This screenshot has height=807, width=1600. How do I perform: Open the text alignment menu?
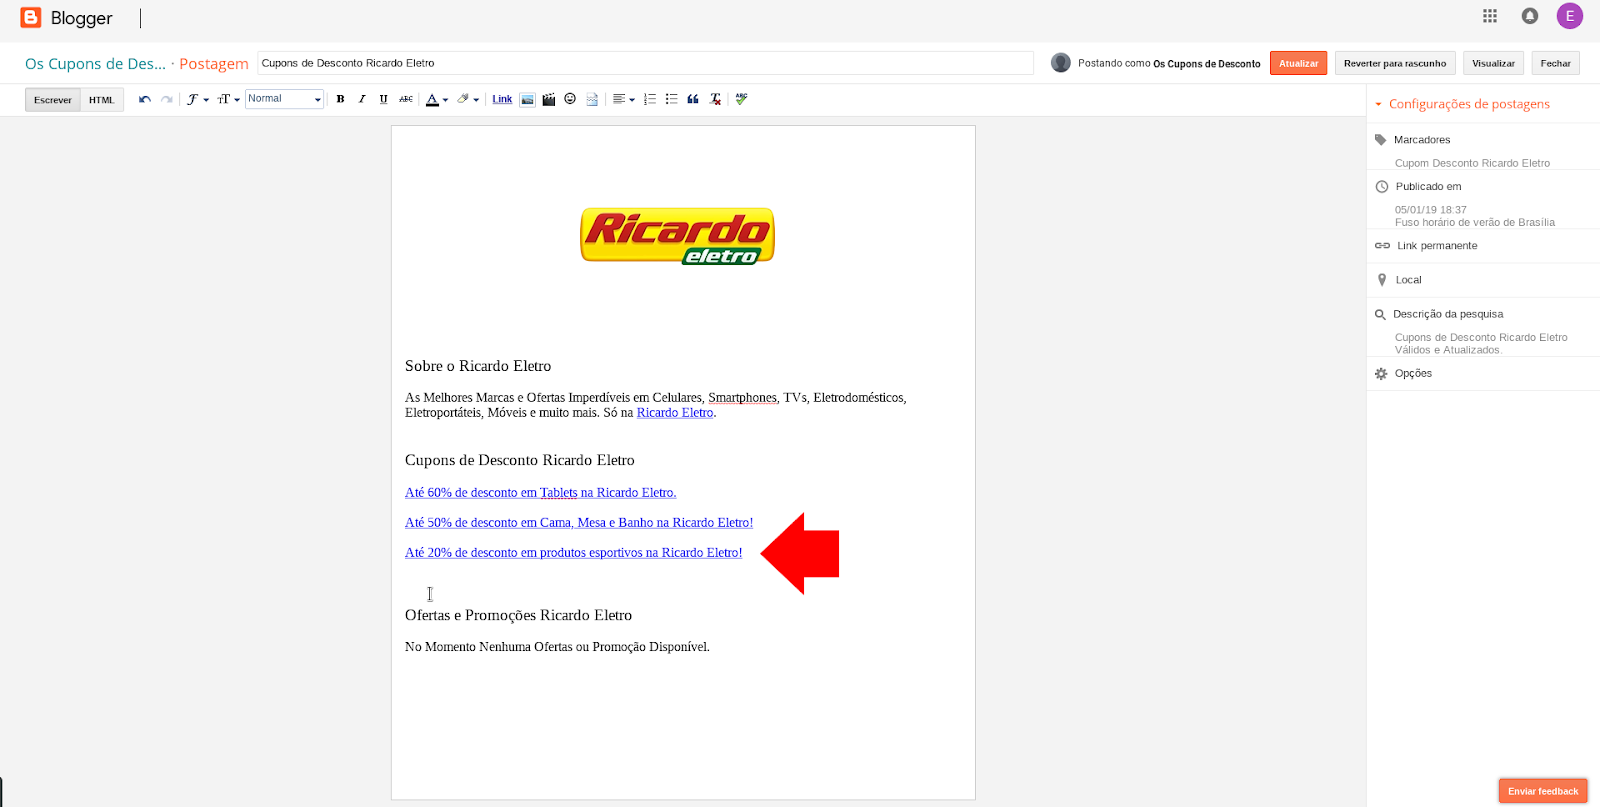click(624, 99)
